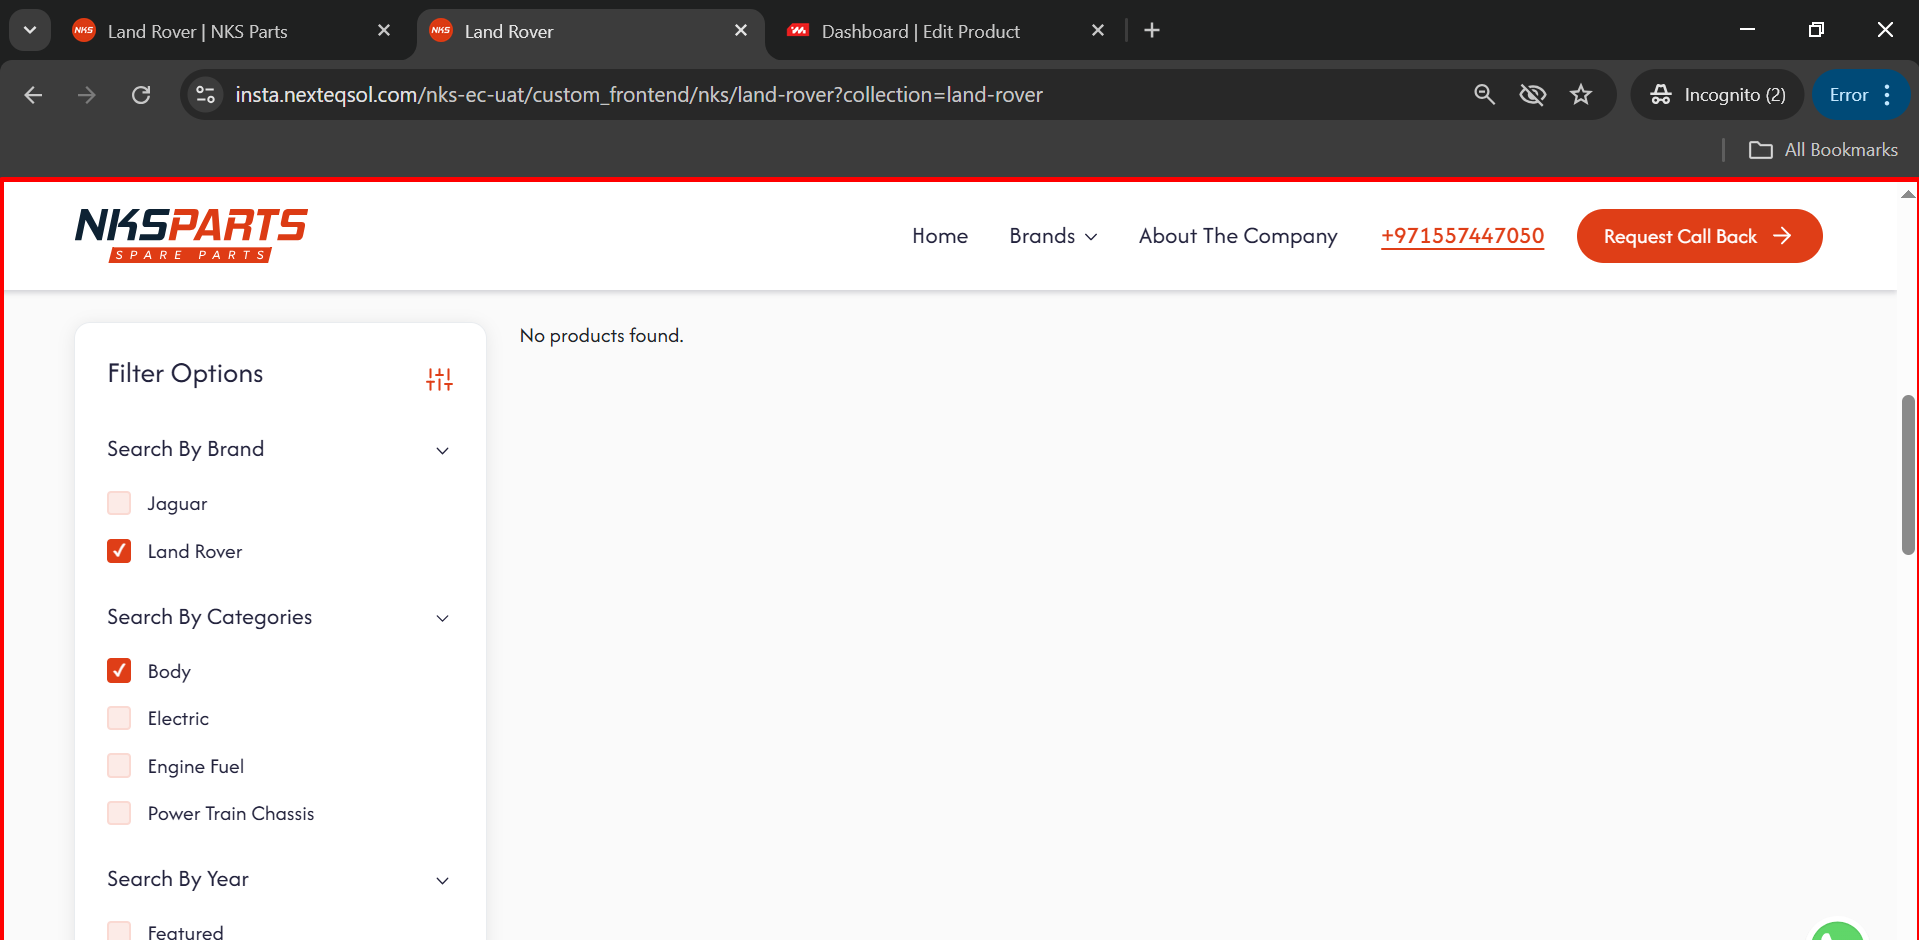Viewport: 1919px width, 940px height.
Task: Click the filter sliders icon
Action: coord(439,379)
